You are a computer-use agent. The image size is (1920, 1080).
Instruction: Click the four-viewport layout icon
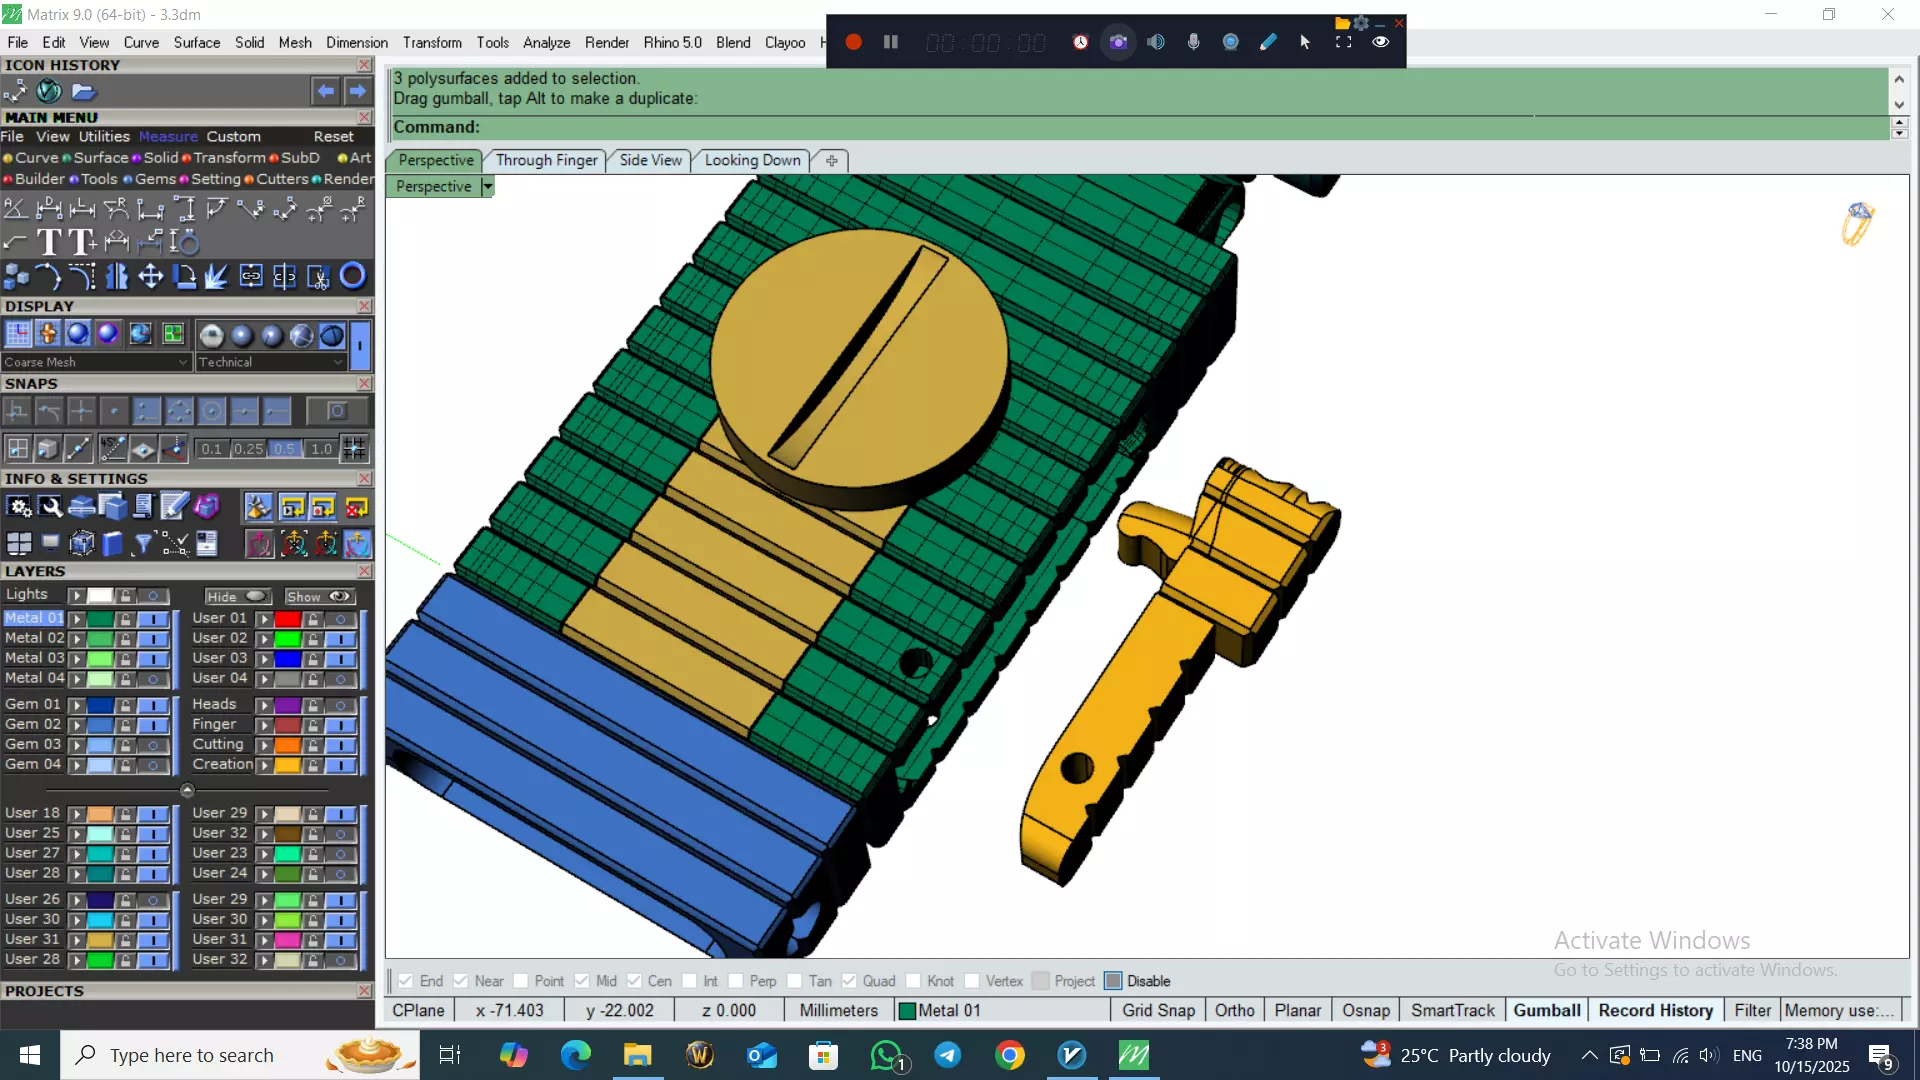(x=19, y=543)
